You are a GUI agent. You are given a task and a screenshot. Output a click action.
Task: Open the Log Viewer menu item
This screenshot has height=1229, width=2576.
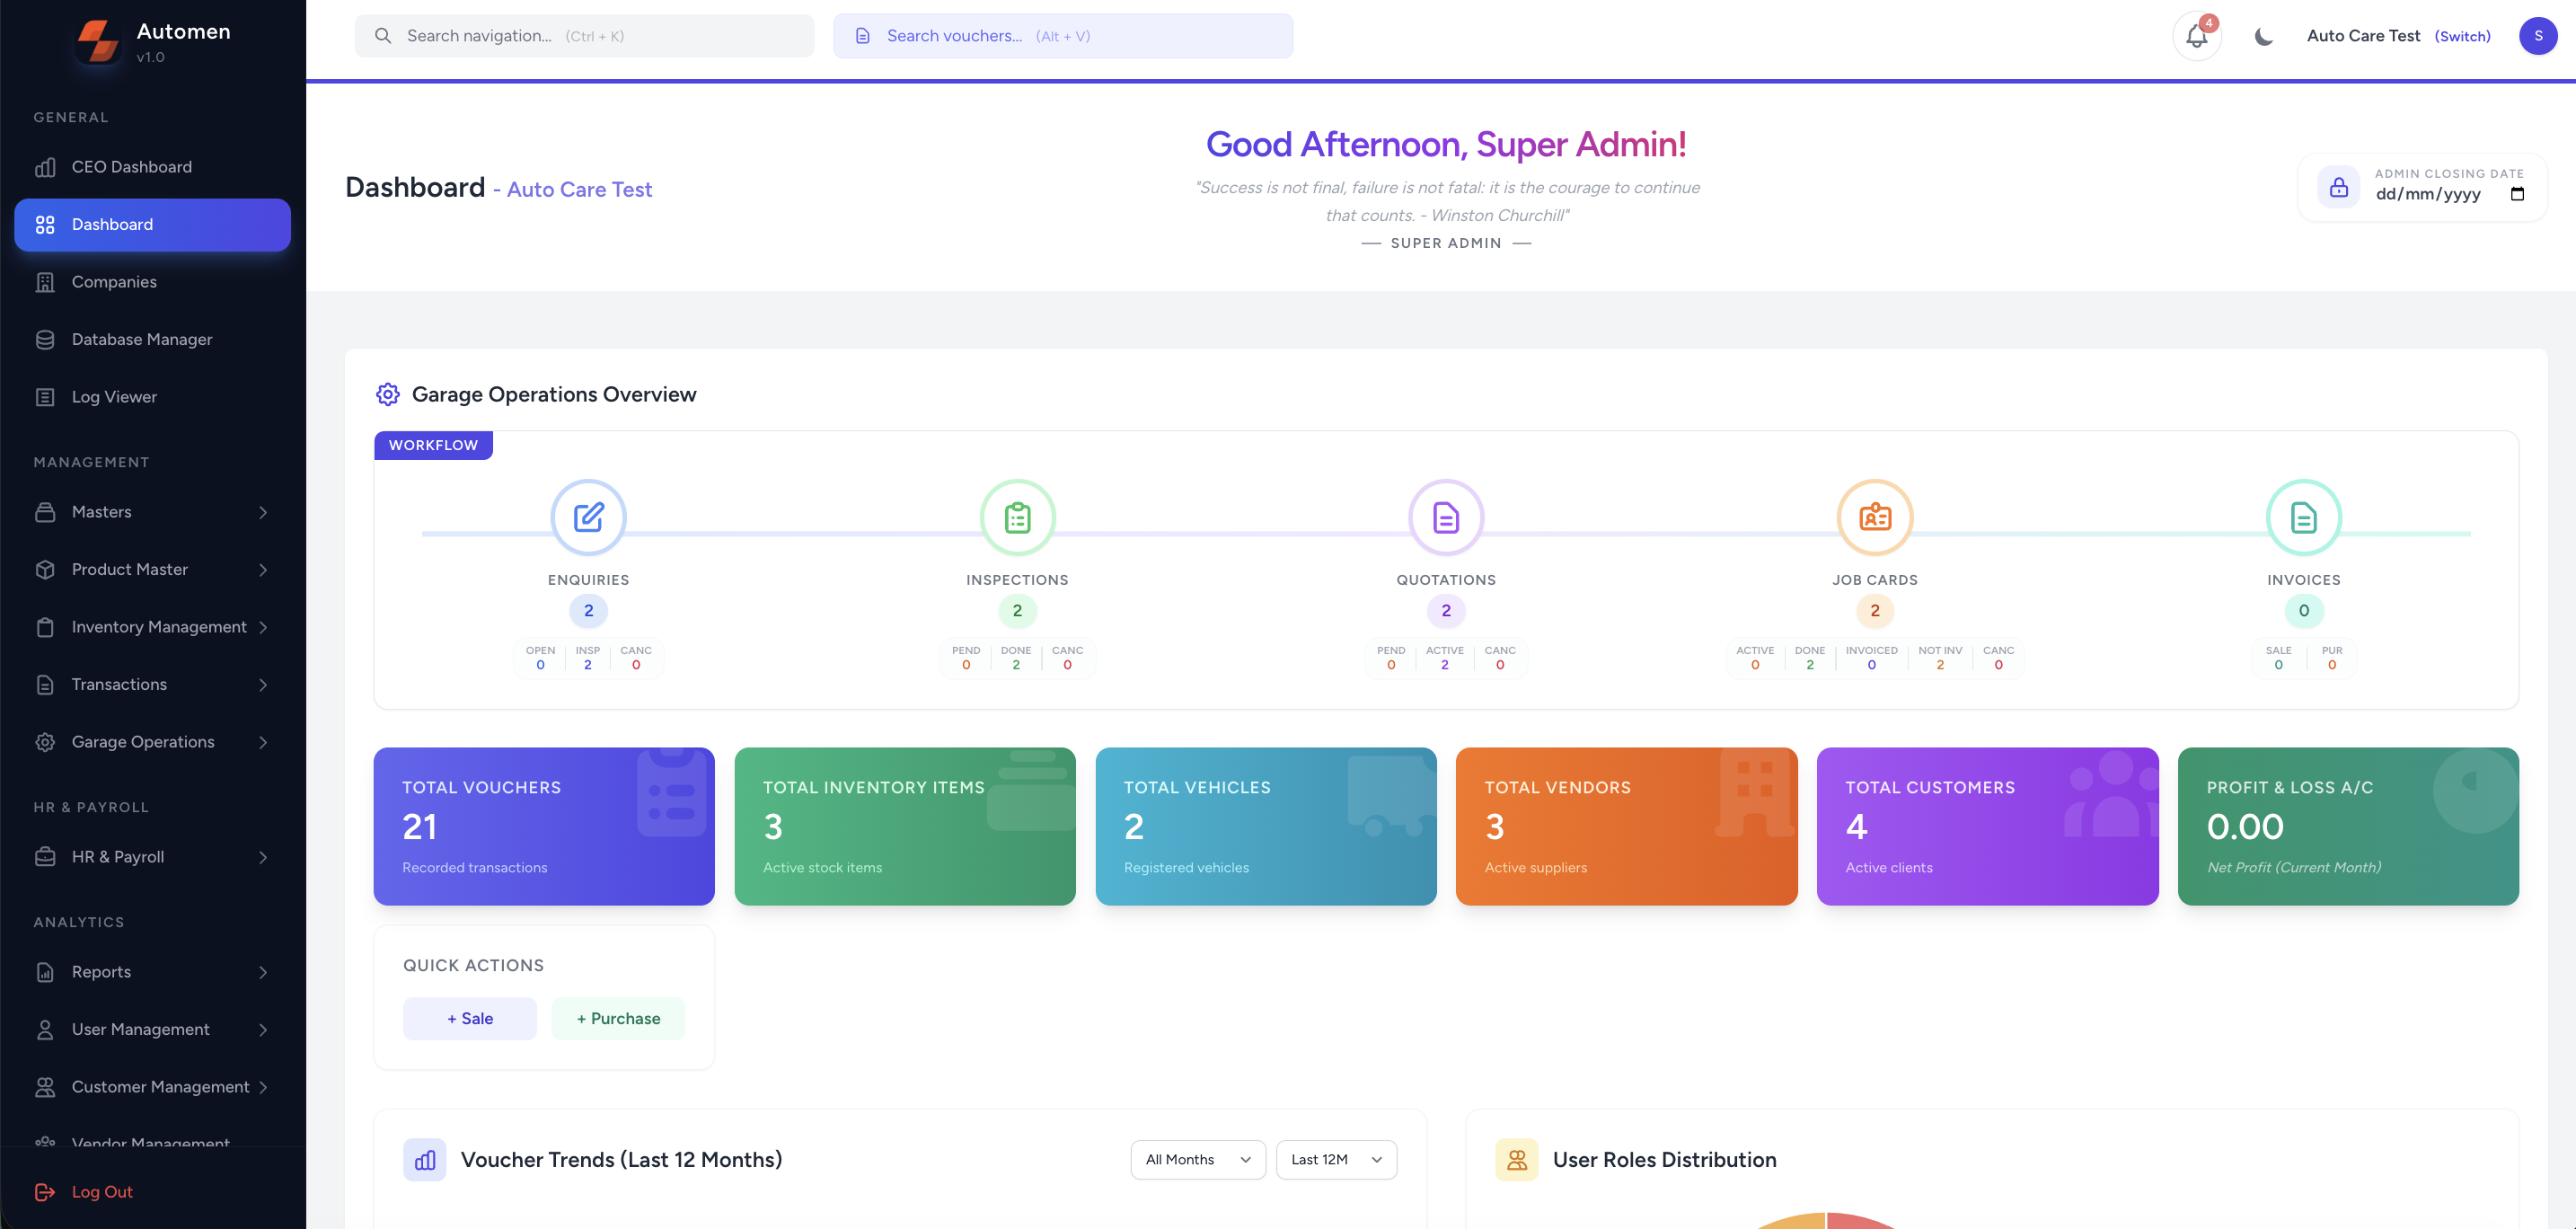point(152,397)
